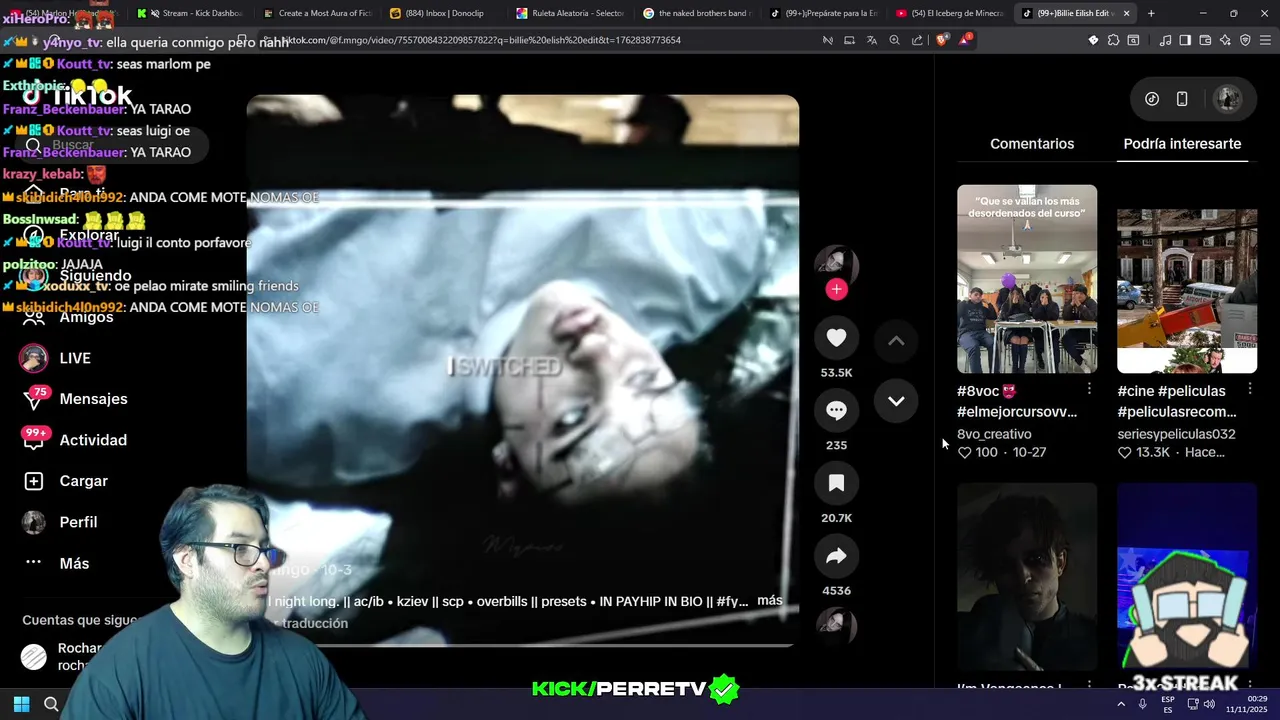Click Cargar to upload a video
This screenshot has height=720, width=1280.
66,481
